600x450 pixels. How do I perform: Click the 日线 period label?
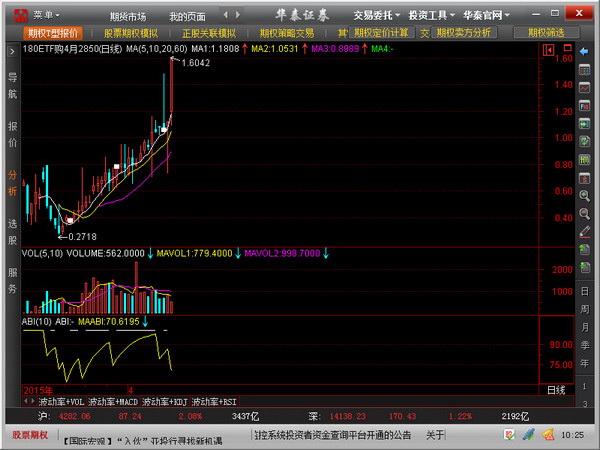point(556,390)
